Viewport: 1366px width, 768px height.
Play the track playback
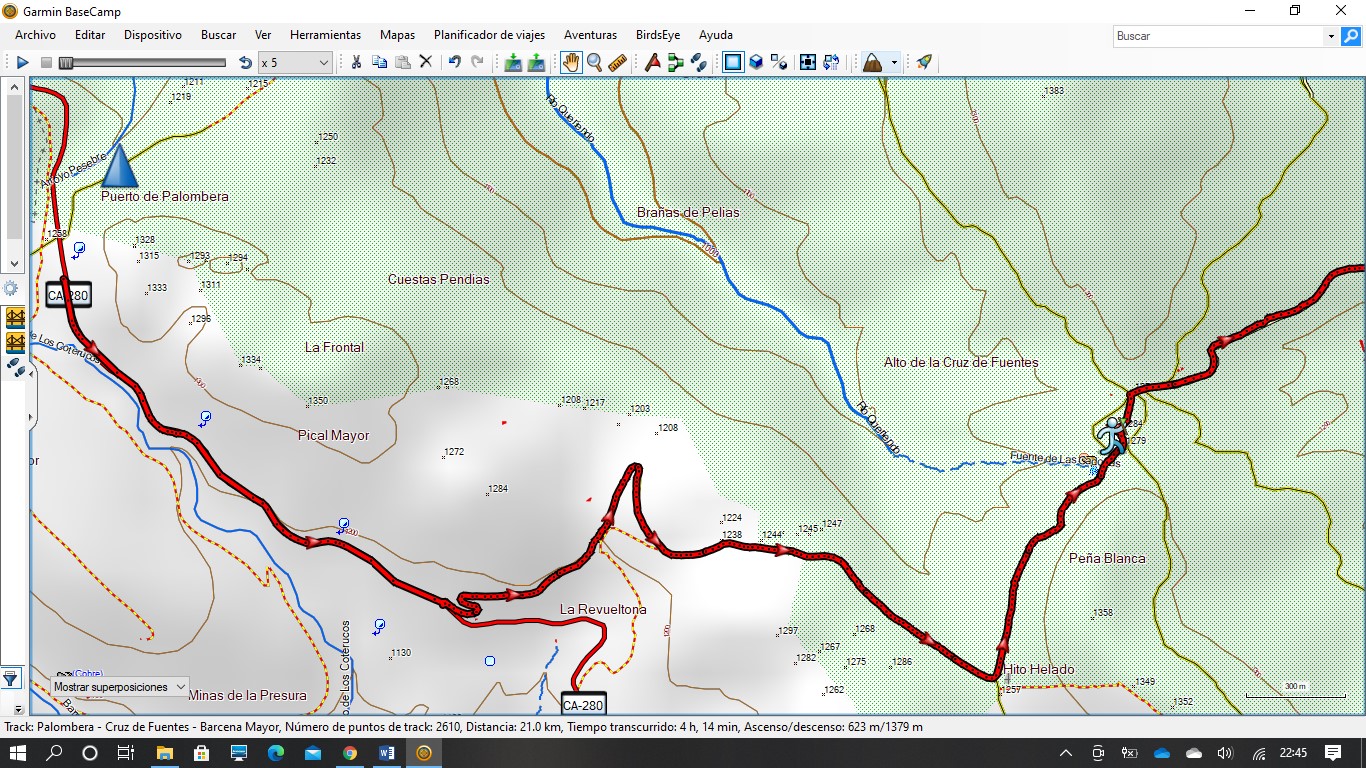click(x=23, y=62)
